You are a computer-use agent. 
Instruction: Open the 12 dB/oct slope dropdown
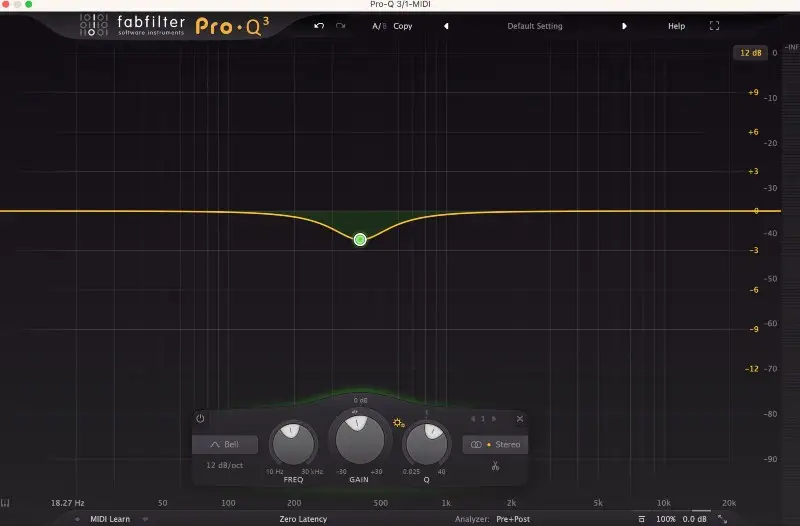click(x=225, y=466)
